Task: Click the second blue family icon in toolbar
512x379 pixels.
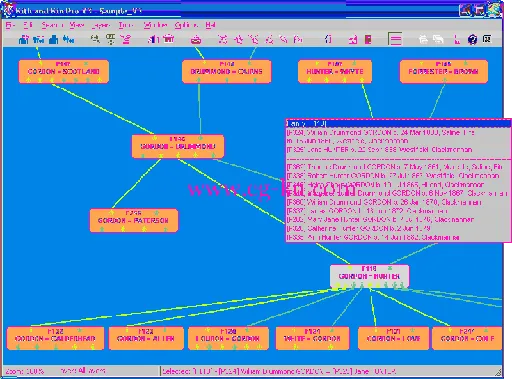Action: (39, 40)
